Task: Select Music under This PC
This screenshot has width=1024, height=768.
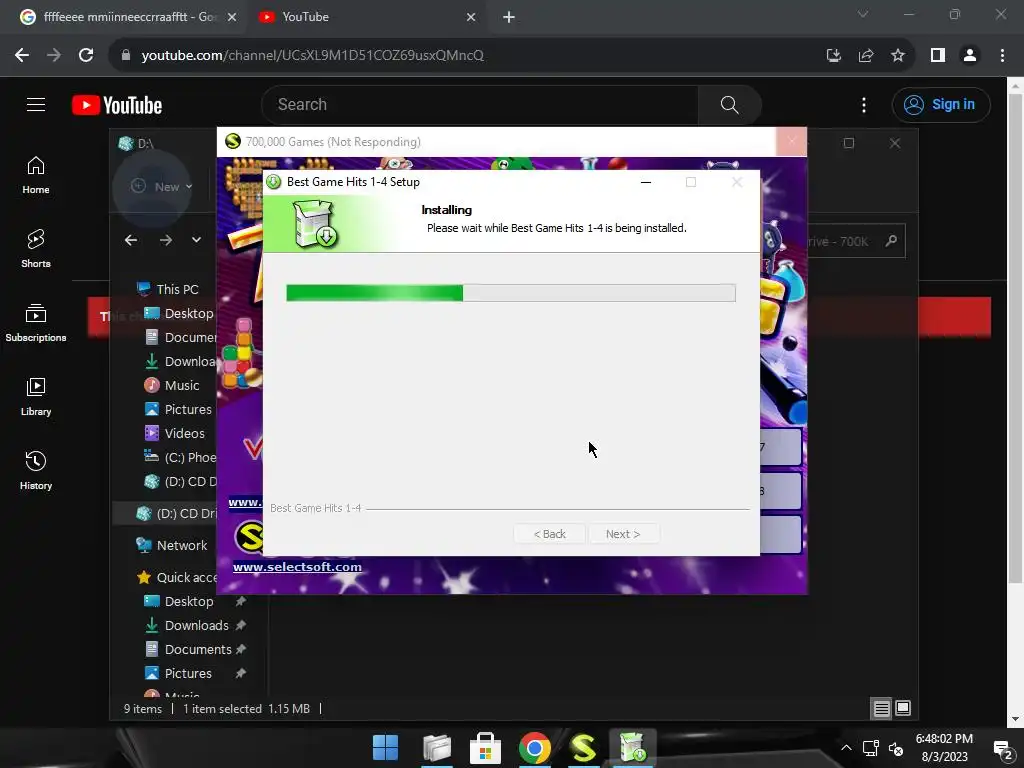Action: pos(172,385)
